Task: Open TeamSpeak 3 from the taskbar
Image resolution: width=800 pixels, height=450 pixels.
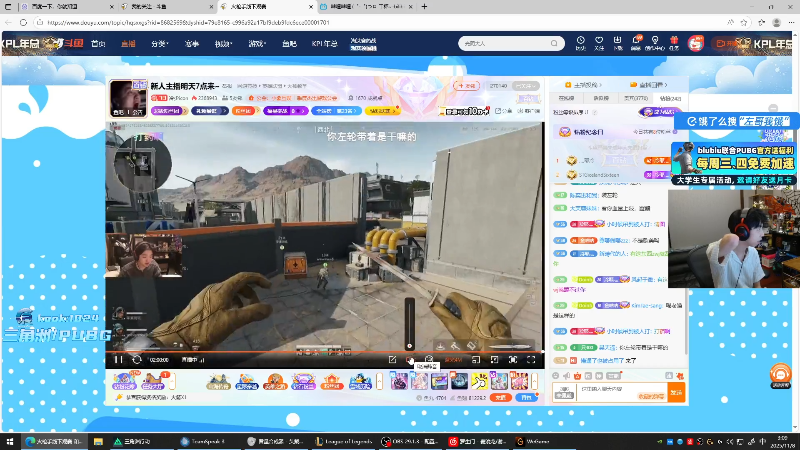Action: pyautogui.click(x=203, y=441)
